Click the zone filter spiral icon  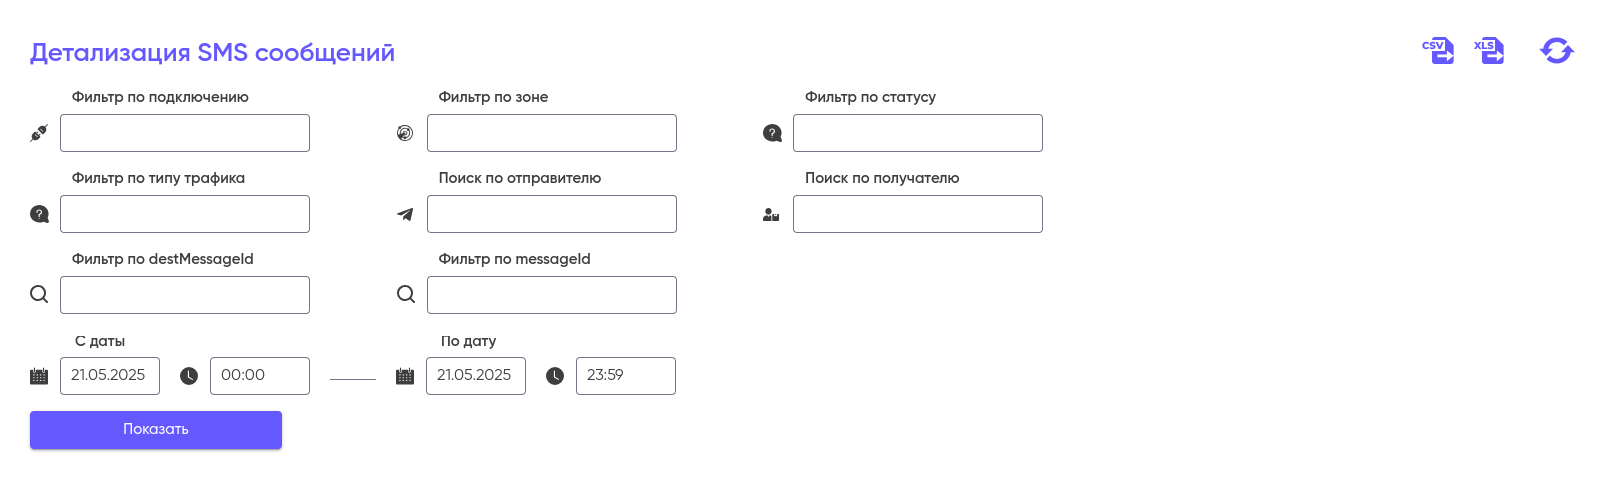[405, 133]
